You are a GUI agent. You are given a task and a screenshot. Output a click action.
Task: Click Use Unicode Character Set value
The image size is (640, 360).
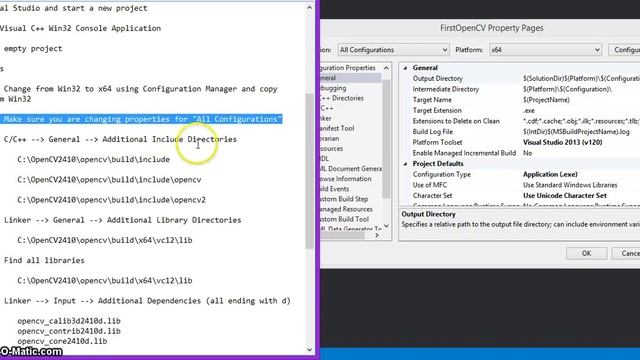[x=564, y=196]
